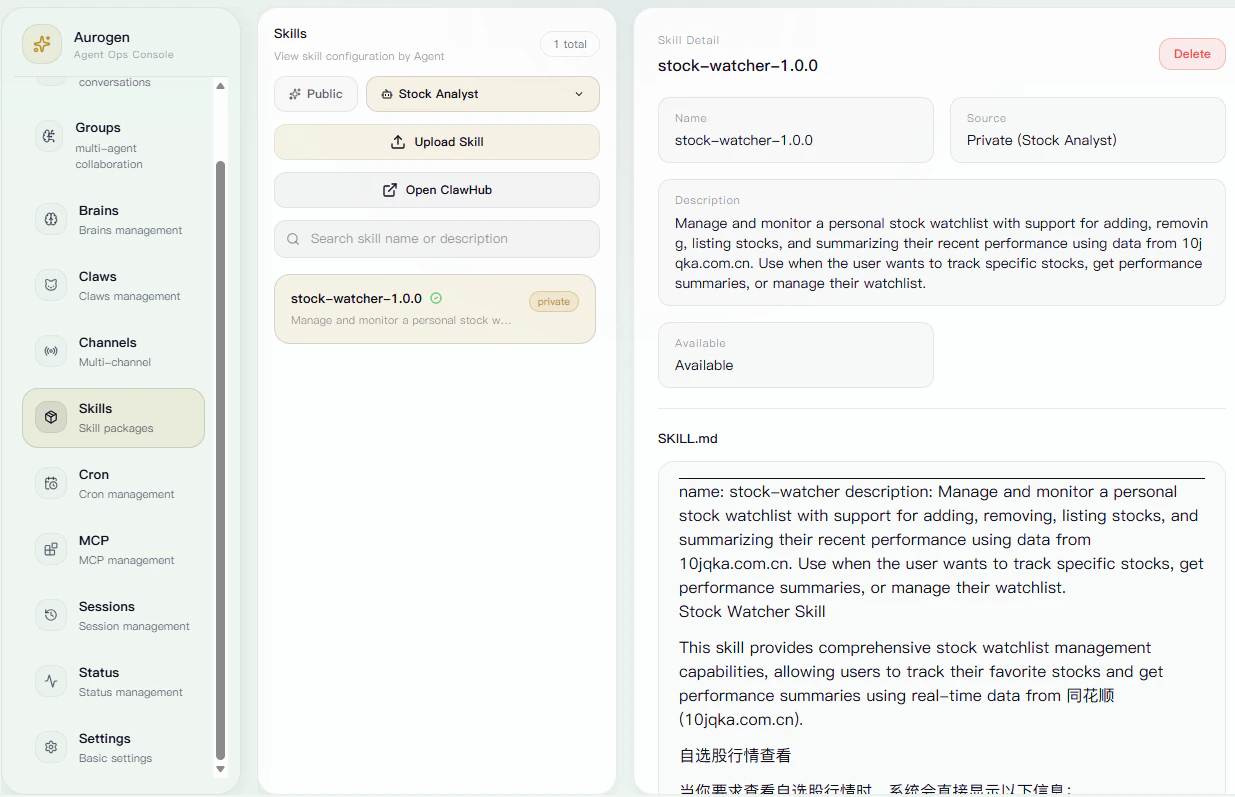Click the Groups sidebar icon
The image size is (1235, 797).
49,136
